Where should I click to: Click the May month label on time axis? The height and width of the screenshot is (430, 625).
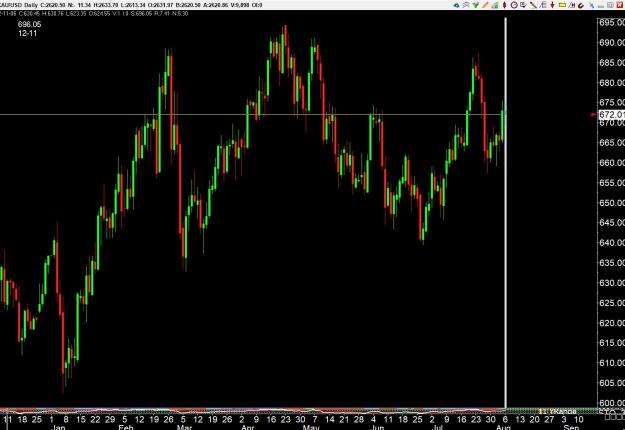[x=311, y=427]
